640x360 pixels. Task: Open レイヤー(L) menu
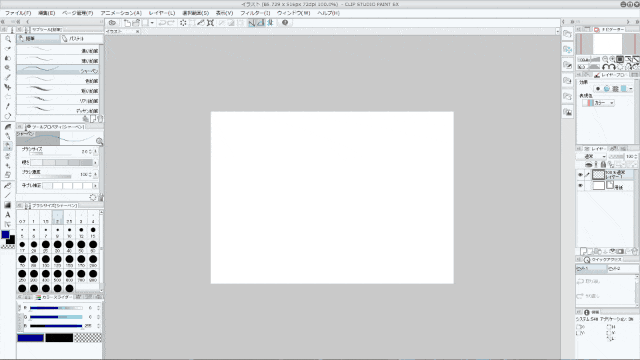162,13
